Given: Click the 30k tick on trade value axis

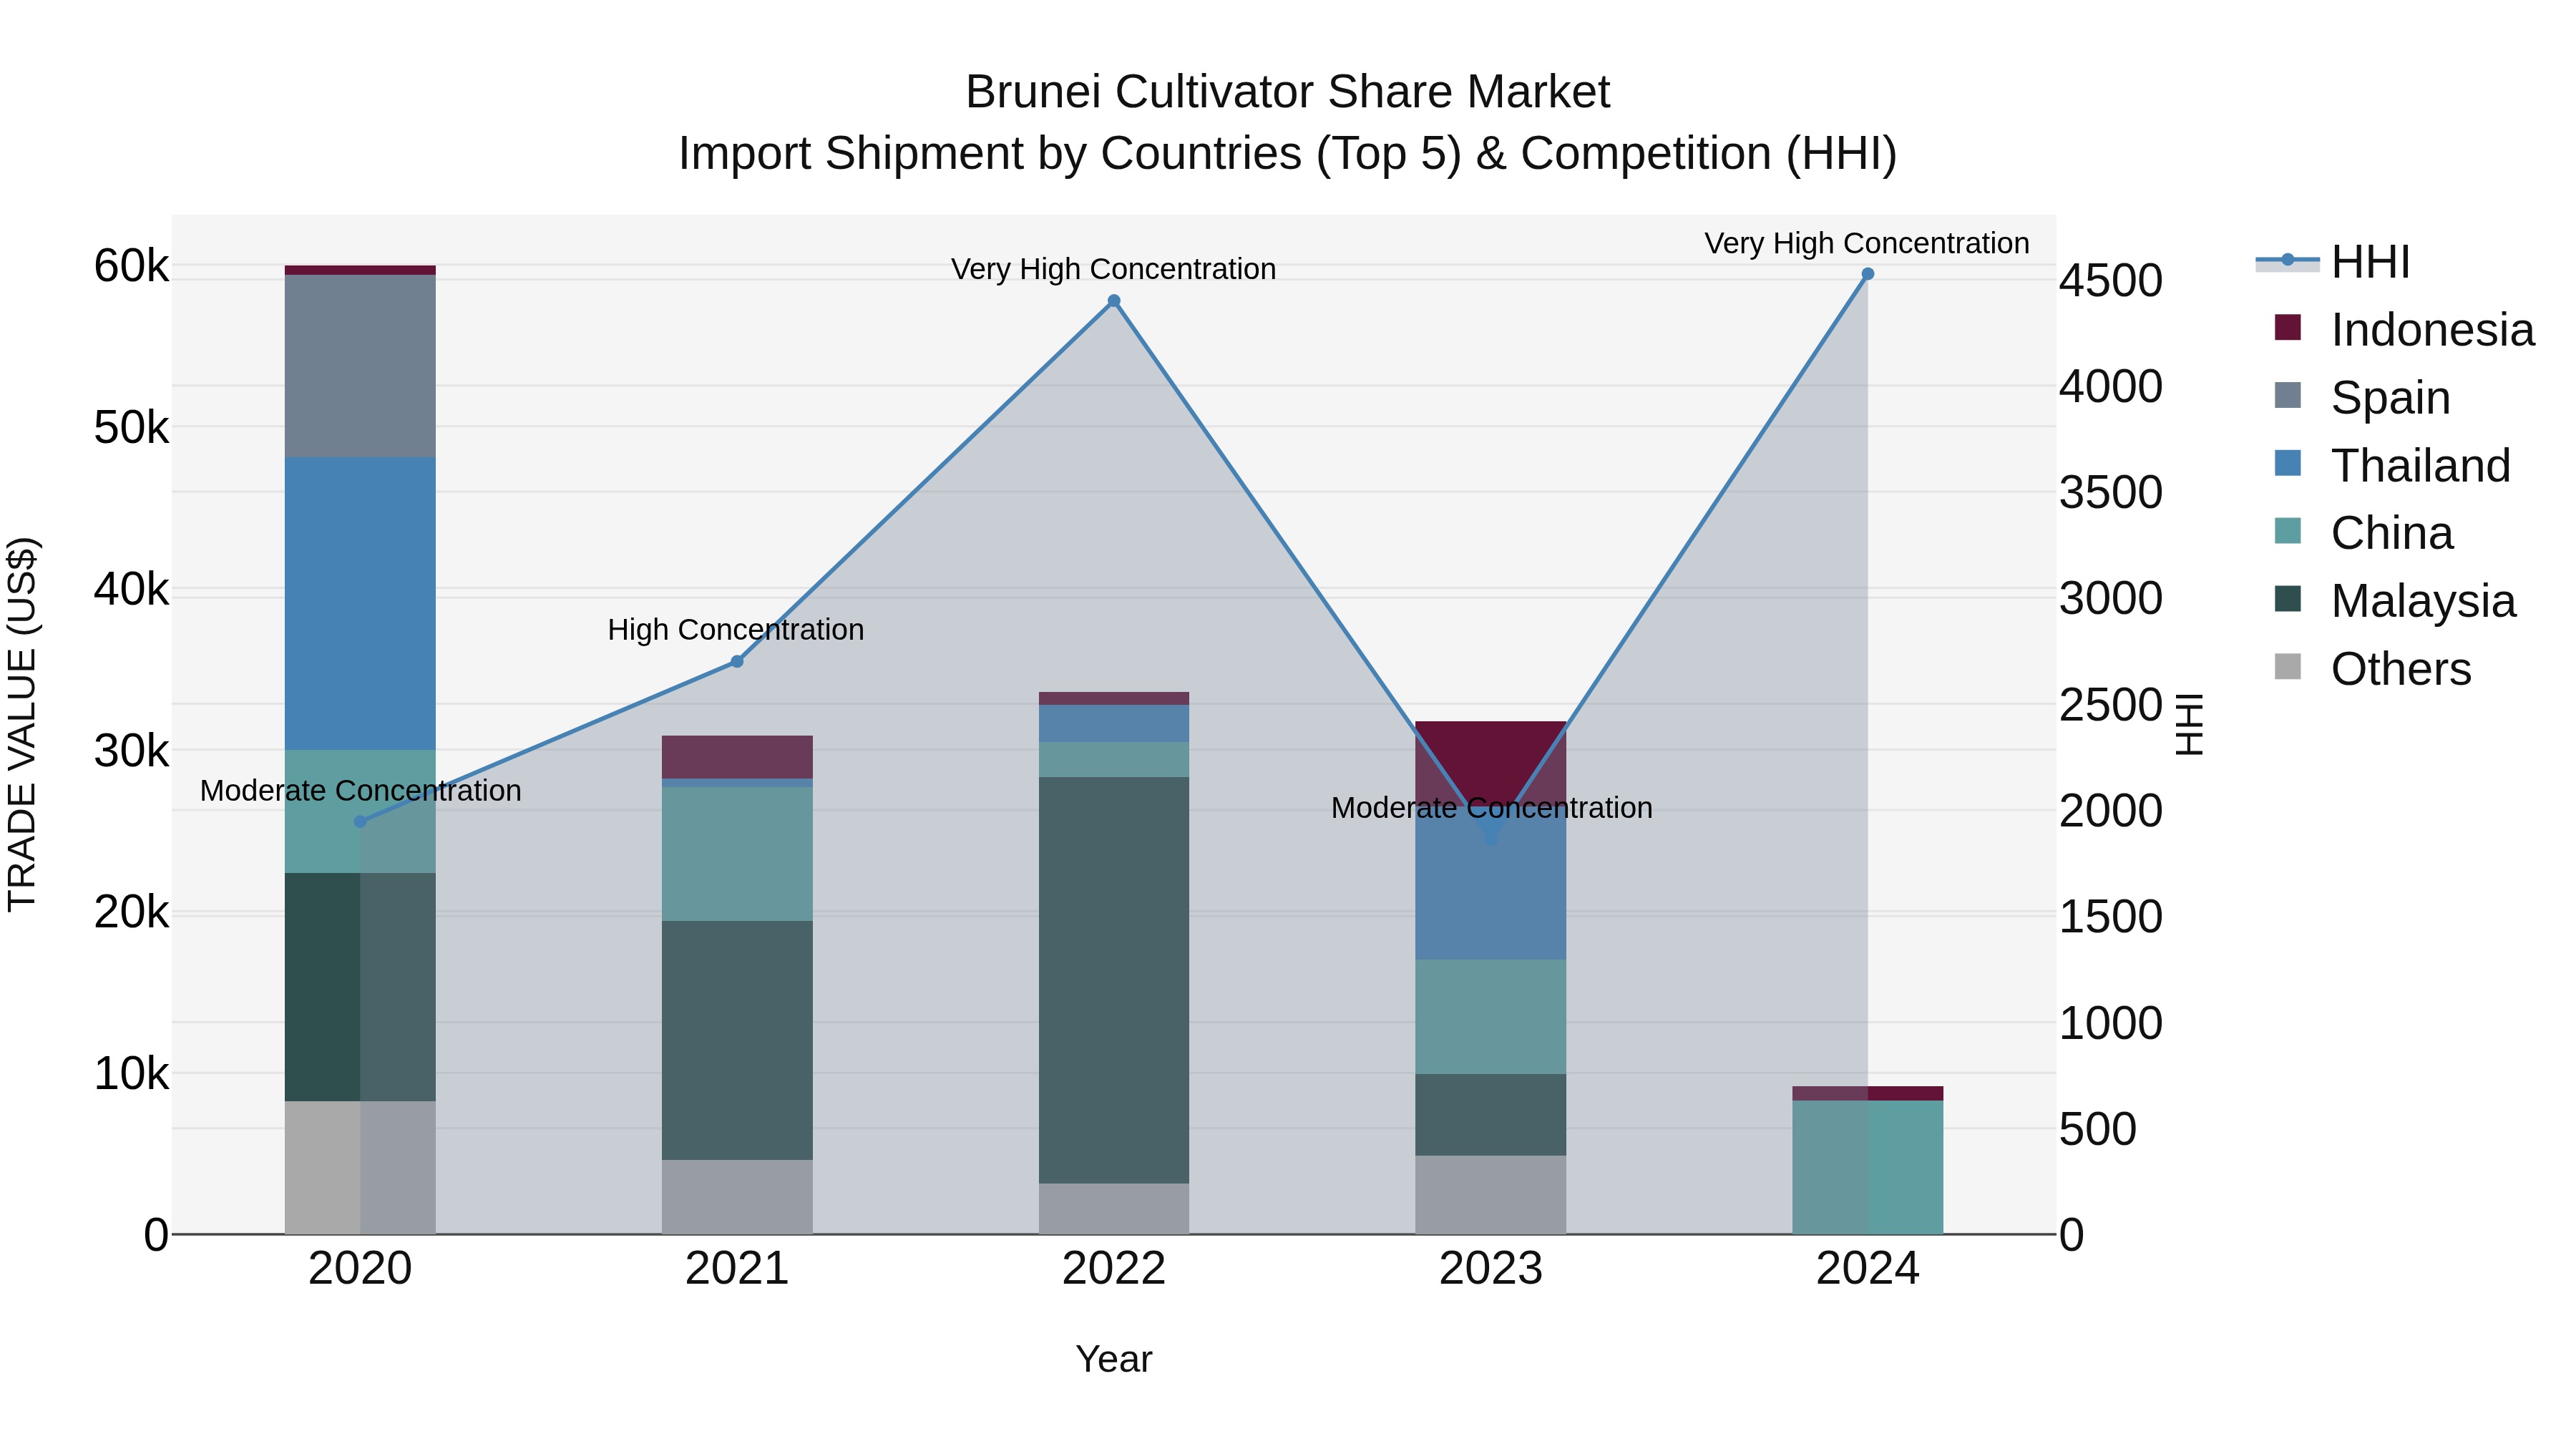Looking at the screenshot, I should (x=132, y=751).
